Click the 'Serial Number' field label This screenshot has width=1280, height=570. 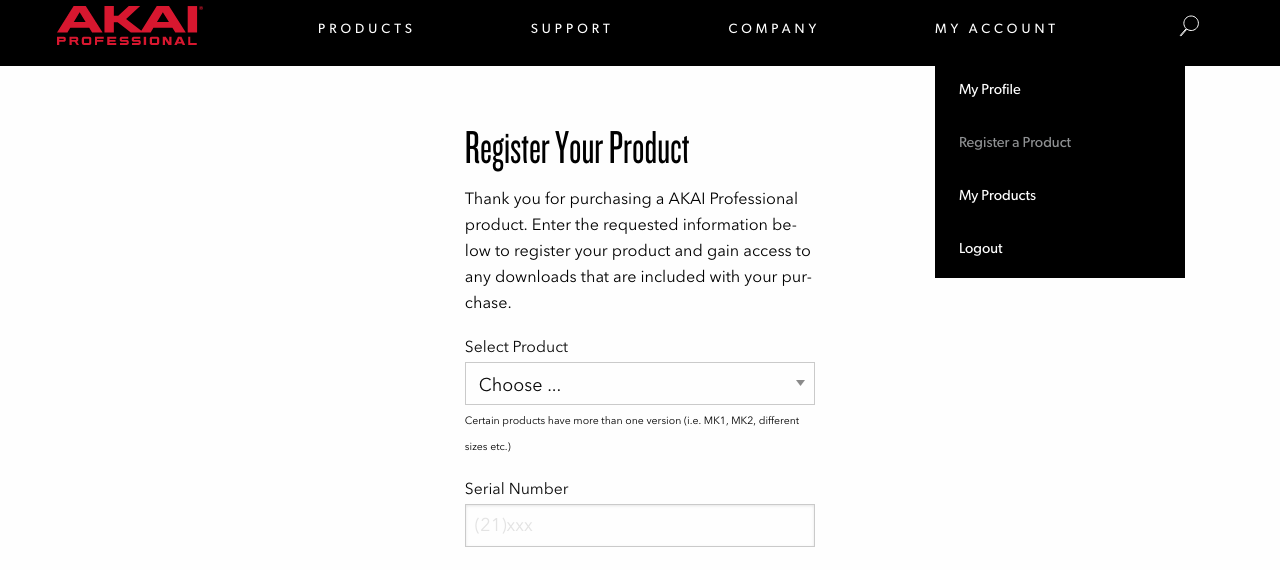pyautogui.click(x=516, y=489)
